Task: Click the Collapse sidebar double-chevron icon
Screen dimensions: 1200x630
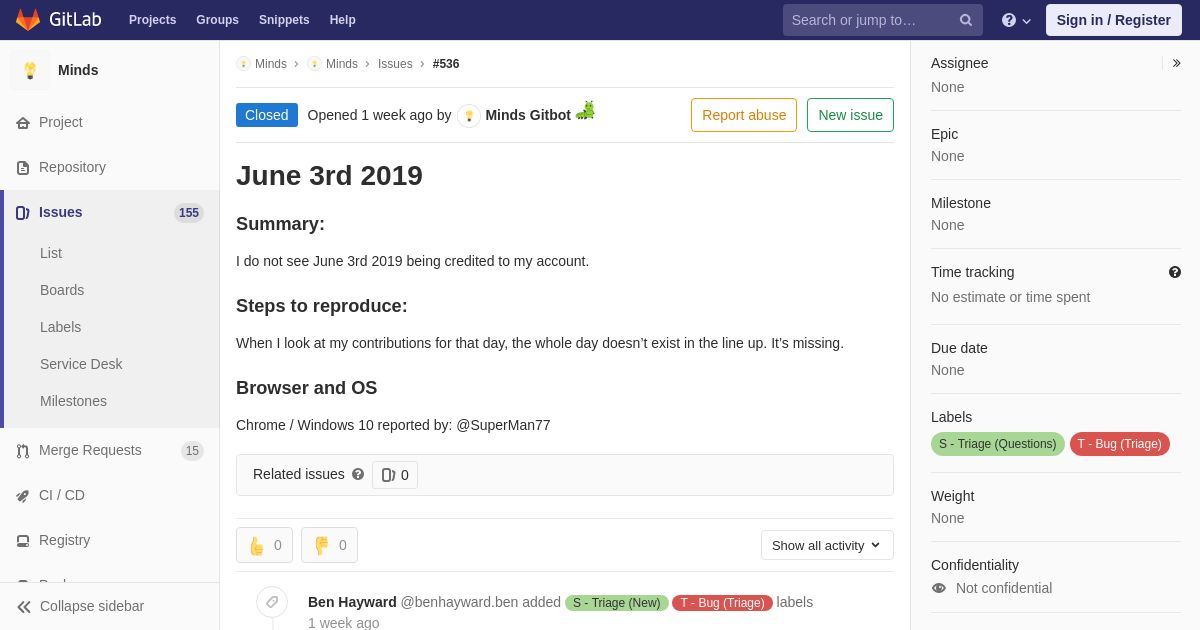Action: (x=24, y=607)
